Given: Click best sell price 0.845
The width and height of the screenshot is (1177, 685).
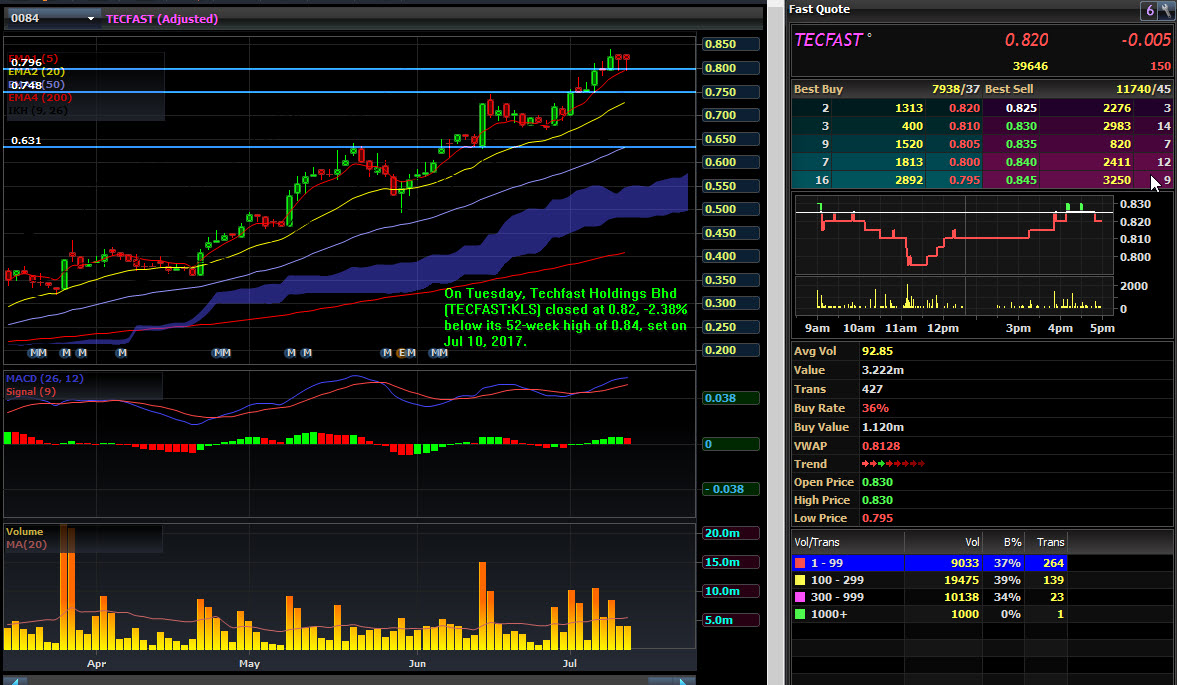Looking at the screenshot, I should [1021, 180].
